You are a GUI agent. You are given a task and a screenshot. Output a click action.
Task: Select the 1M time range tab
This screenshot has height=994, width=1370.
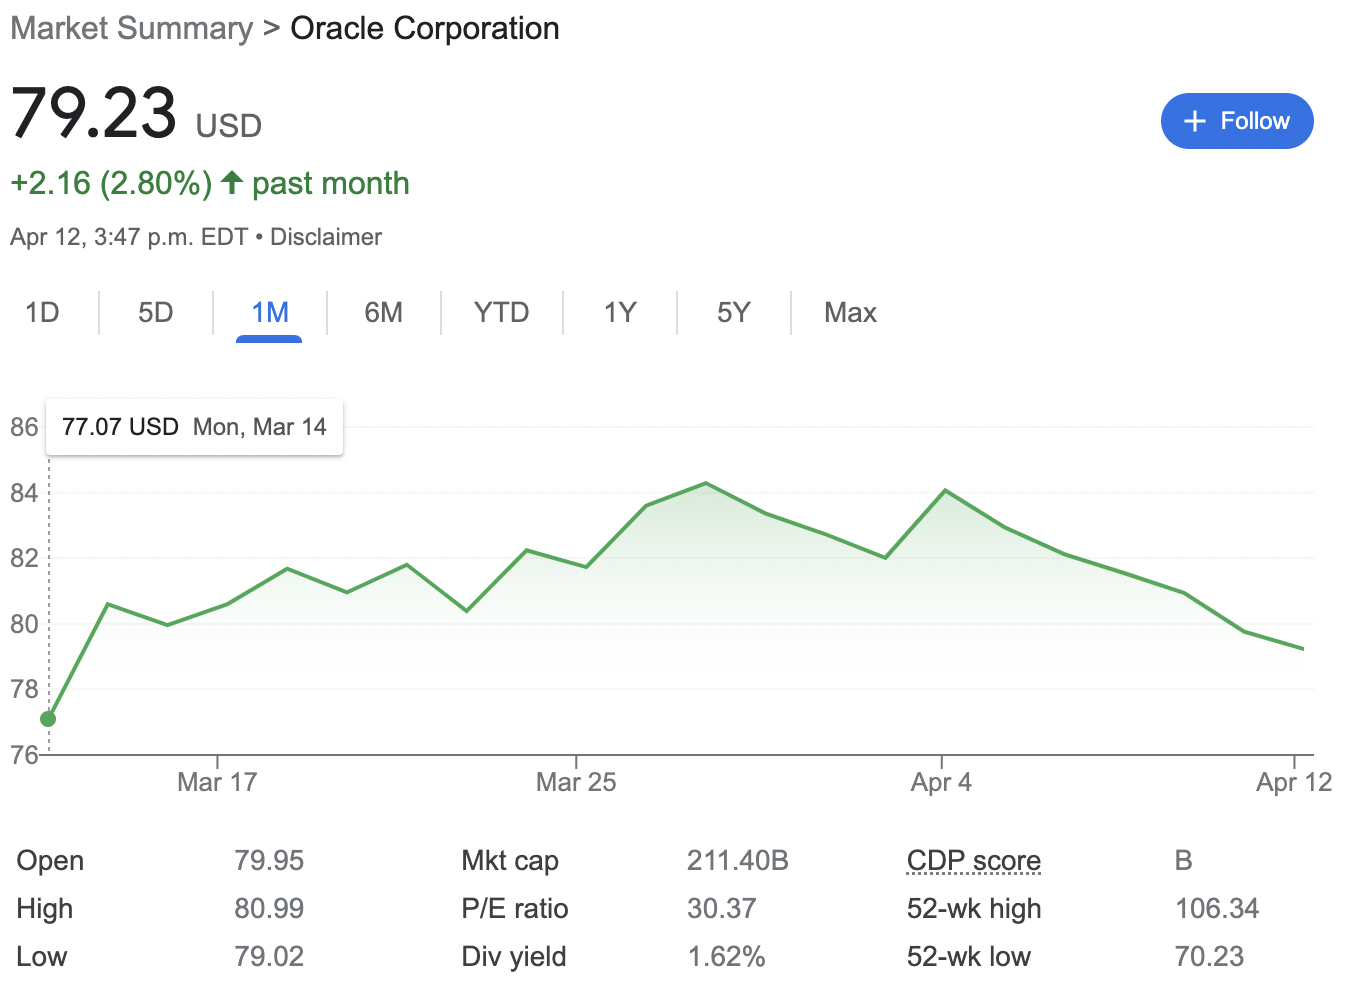(x=270, y=313)
